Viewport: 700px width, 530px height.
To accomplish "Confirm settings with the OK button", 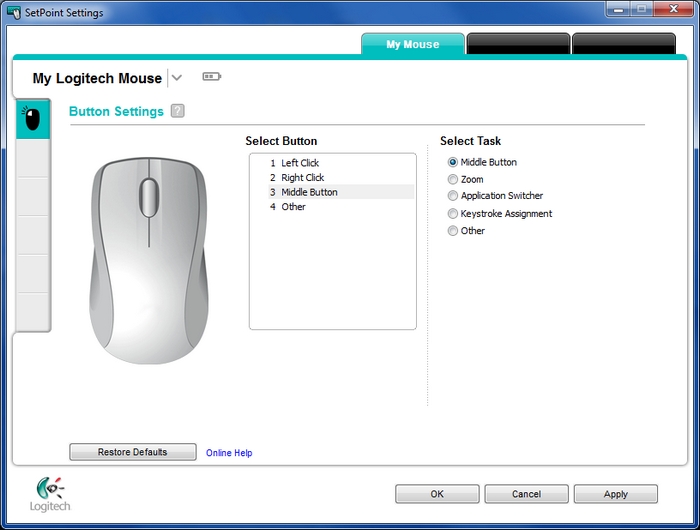I will click(x=437, y=494).
